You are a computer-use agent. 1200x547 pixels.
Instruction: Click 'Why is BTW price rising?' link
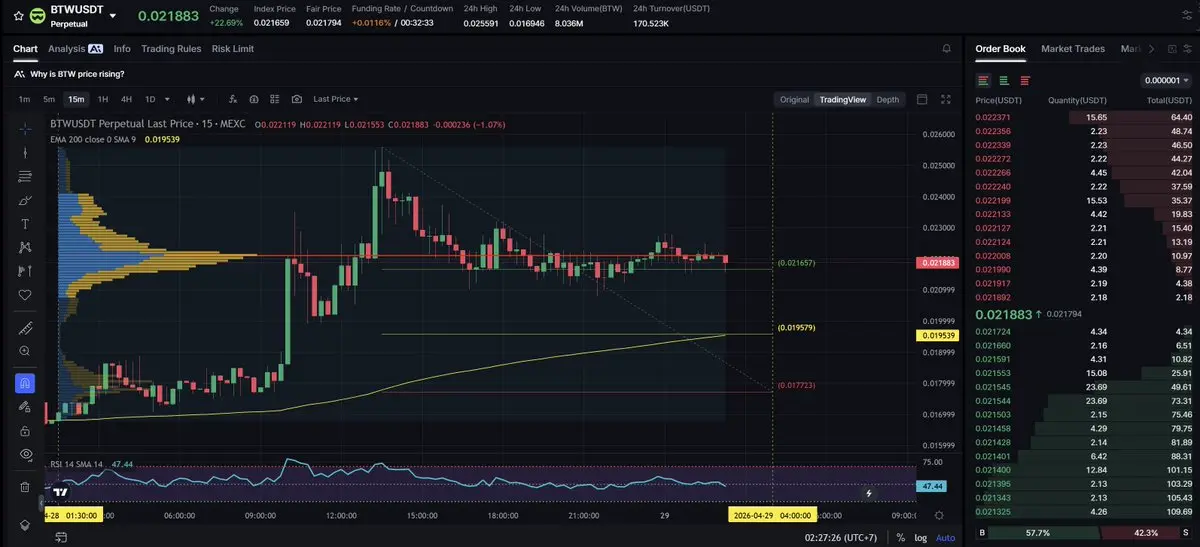77,74
